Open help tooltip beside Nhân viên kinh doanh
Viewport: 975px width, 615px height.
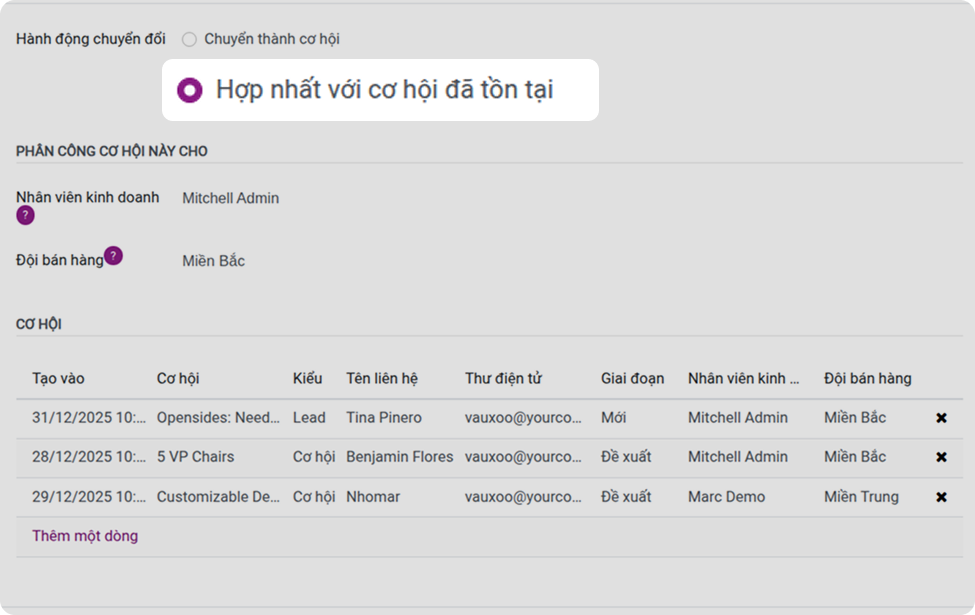(25, 216)
